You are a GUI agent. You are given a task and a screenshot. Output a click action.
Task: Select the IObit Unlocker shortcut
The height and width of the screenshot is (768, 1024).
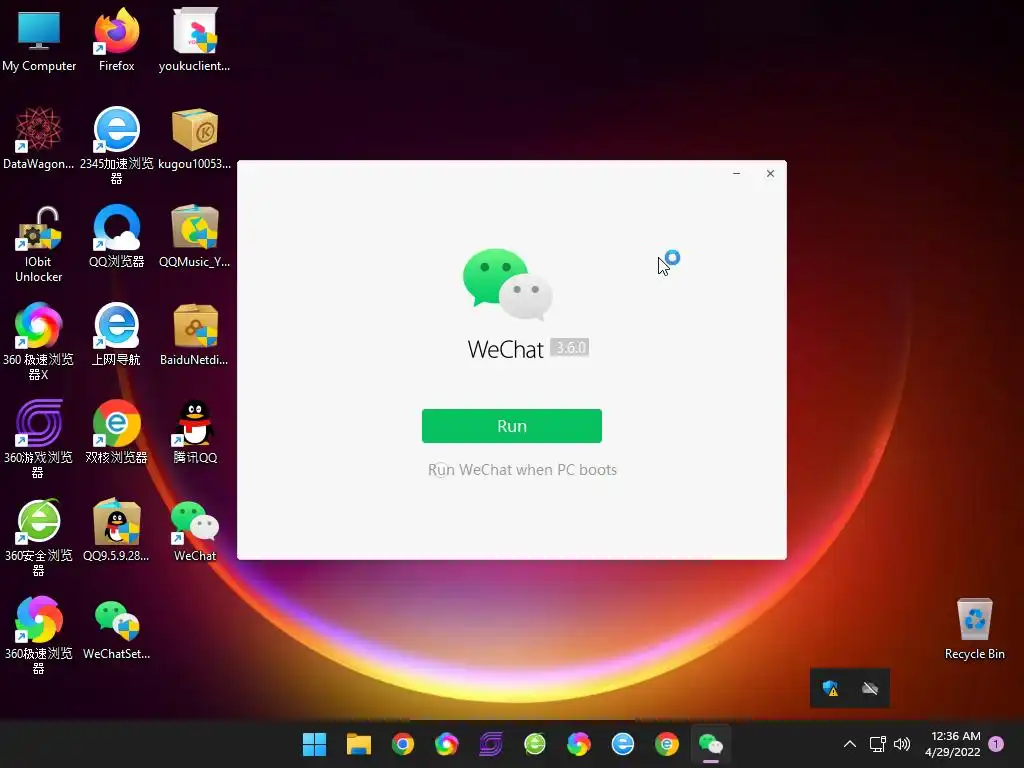pos(39,244)
